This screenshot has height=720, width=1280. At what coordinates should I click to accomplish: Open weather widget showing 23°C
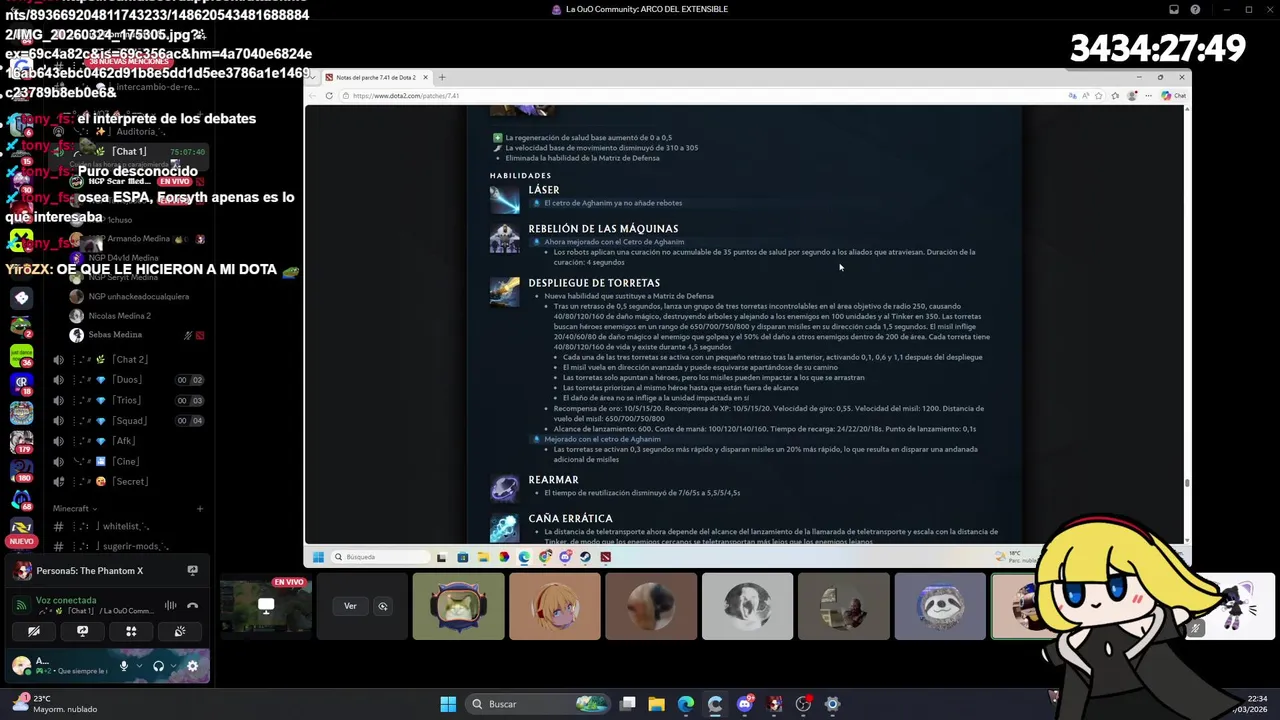point(55,704)
